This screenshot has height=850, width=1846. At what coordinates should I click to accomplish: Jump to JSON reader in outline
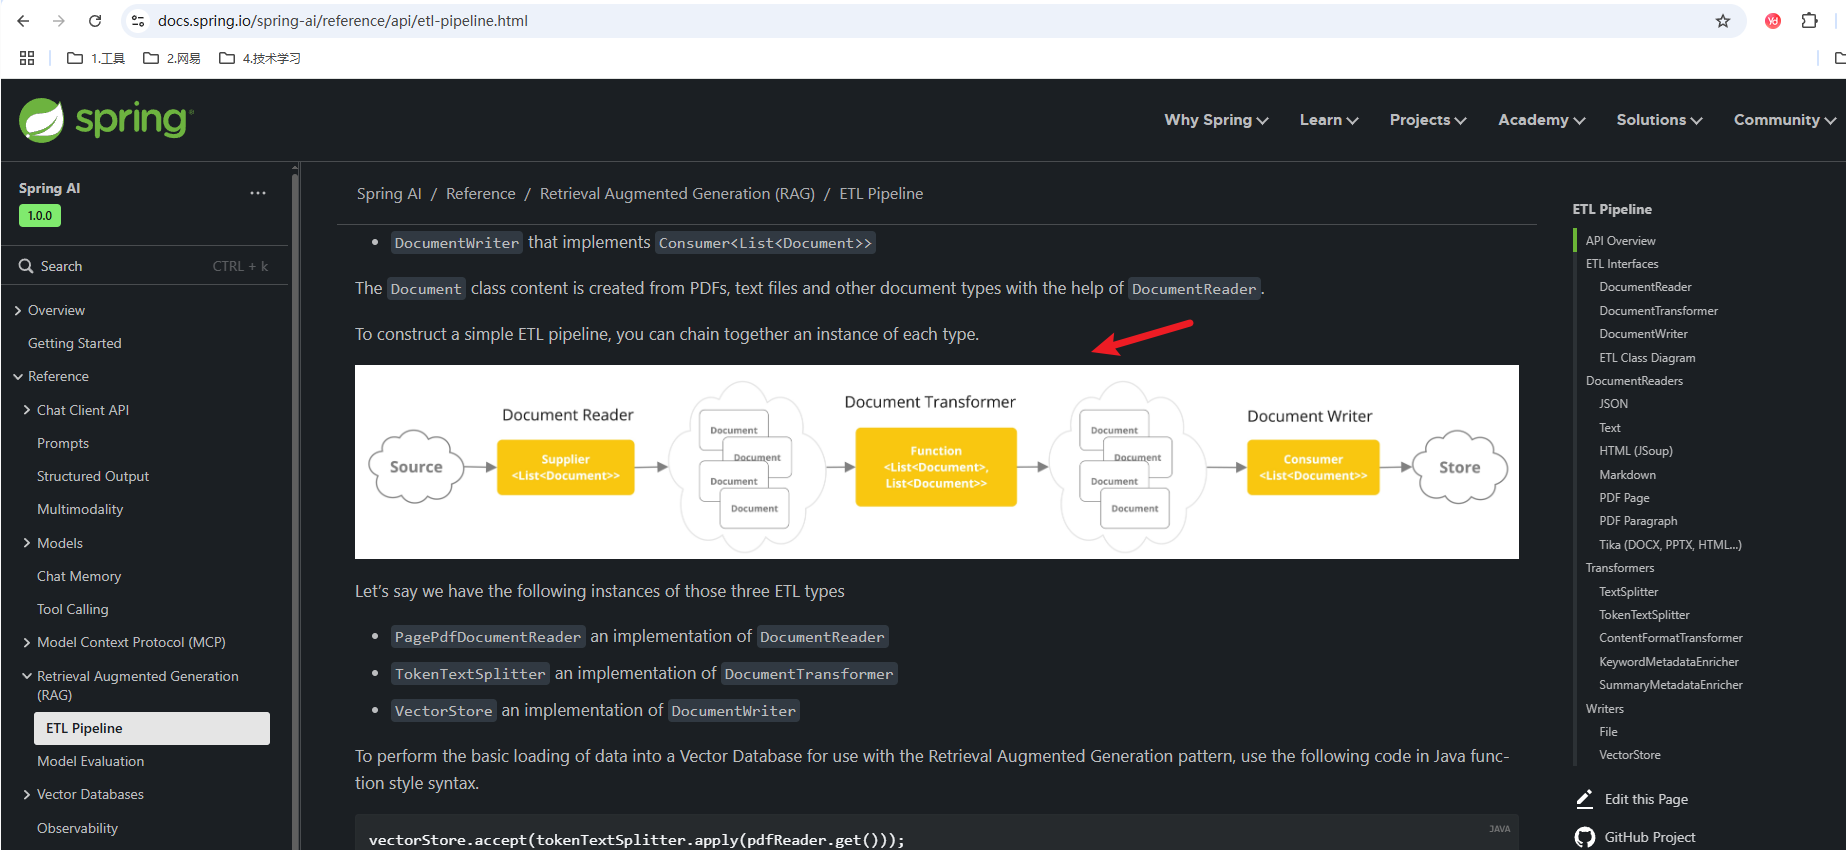pyautogui.click(x=1613, y=404)
